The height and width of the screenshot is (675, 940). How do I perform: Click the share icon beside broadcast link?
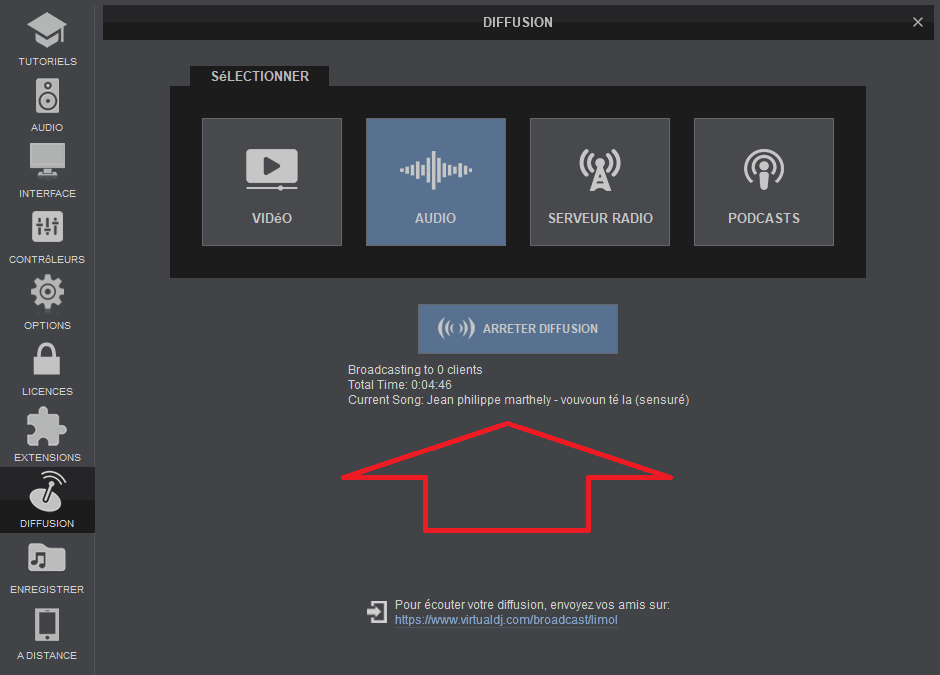[x=377, y=612]
